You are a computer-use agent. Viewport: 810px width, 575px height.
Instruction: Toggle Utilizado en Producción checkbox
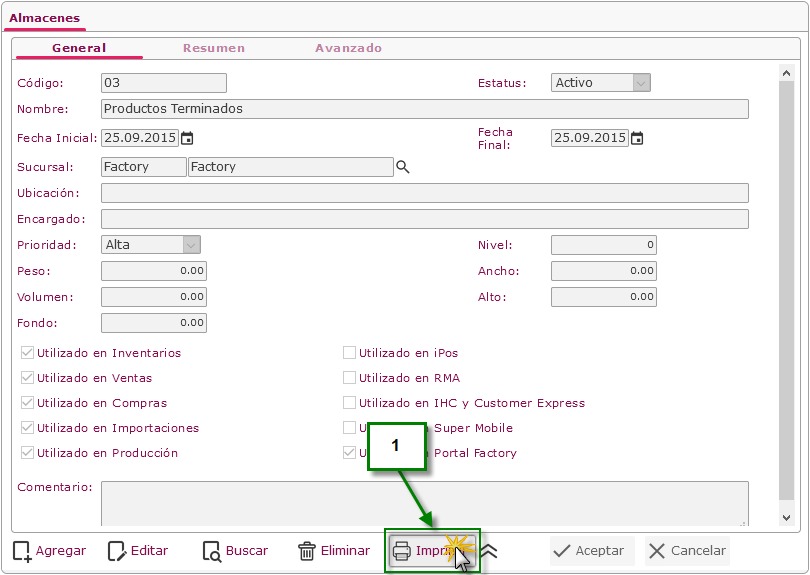pyautogui.click(x=27, y=453)
